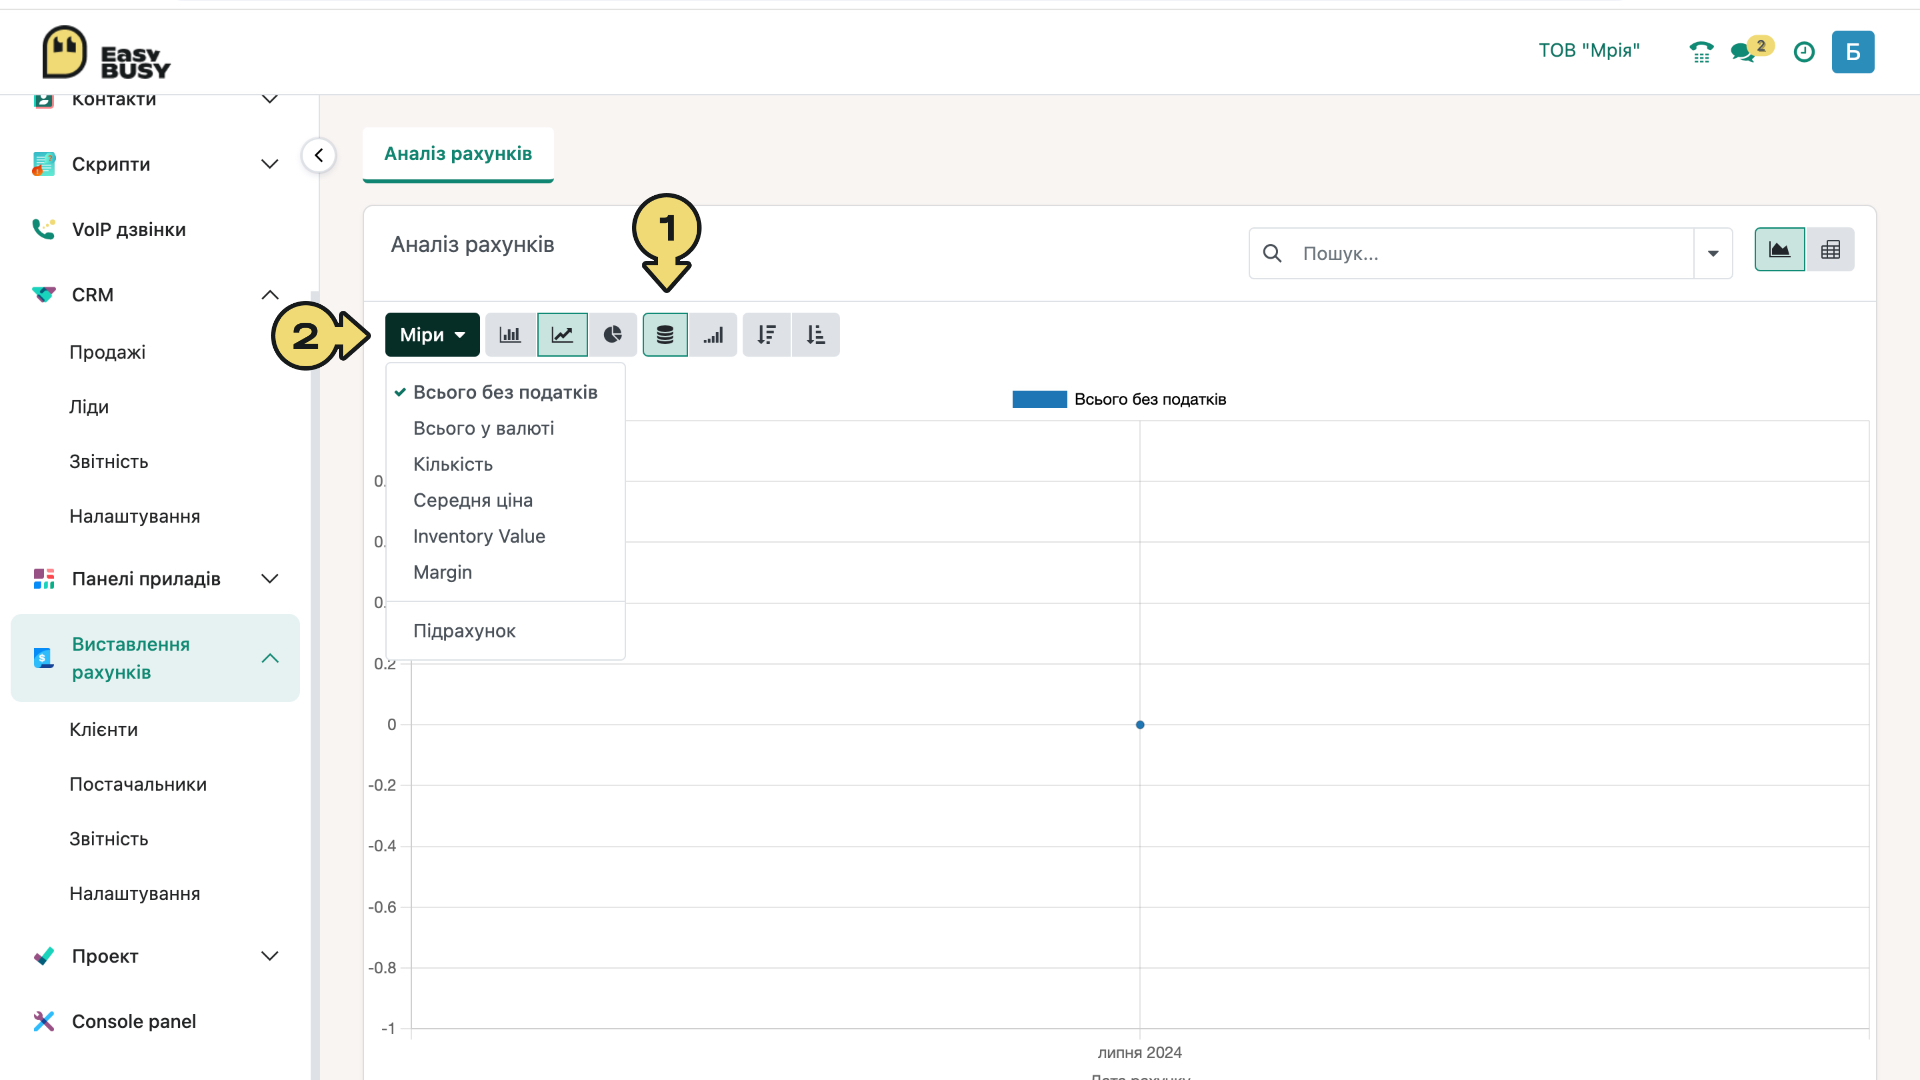Screen dimensions: 1920x1080
Task: Click the VoIP phone icon in header
Action: (x=1701, y=52)
